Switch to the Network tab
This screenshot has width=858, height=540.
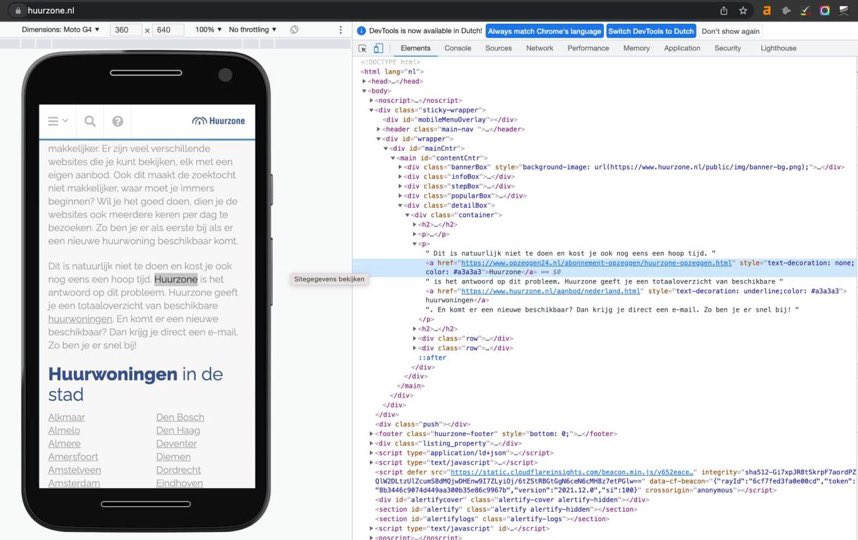point(540,48)
